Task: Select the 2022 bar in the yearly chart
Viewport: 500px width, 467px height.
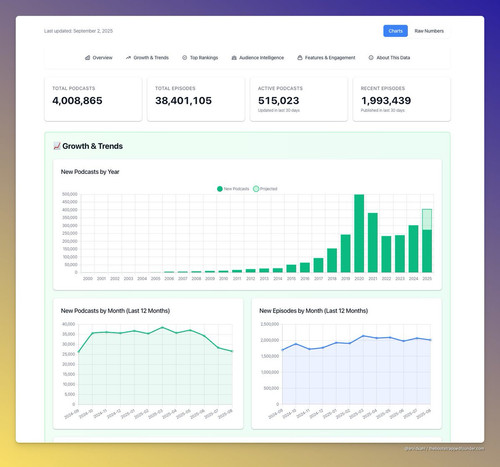Action: pyautogui.click(x=386, y=254)
